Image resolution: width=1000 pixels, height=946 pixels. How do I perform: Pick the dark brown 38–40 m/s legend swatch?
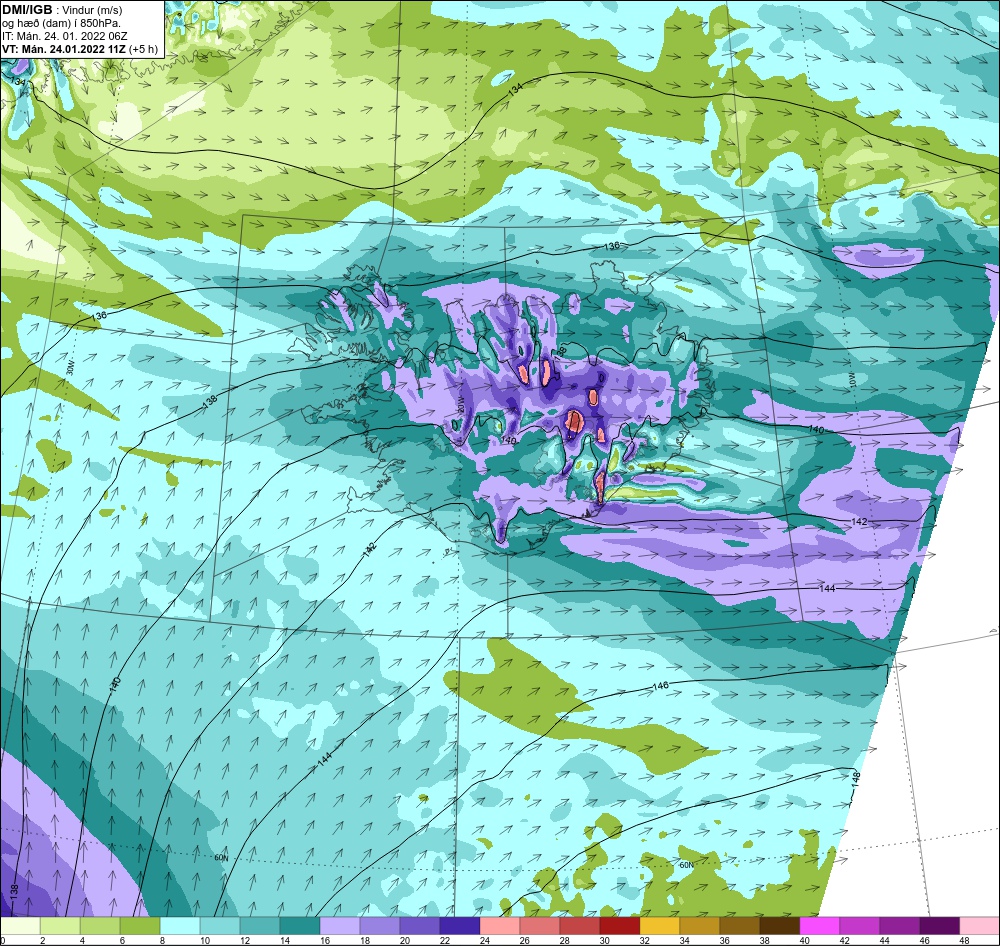coord(779,926)
